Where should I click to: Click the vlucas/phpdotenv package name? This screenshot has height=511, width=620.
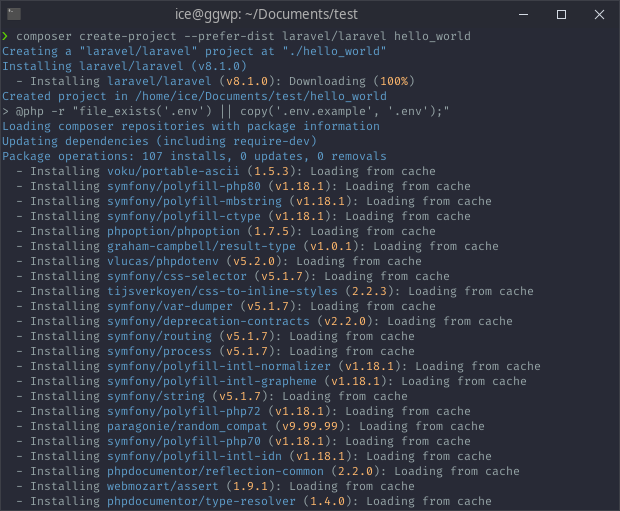pyautogui.click(x=163, y=261)
